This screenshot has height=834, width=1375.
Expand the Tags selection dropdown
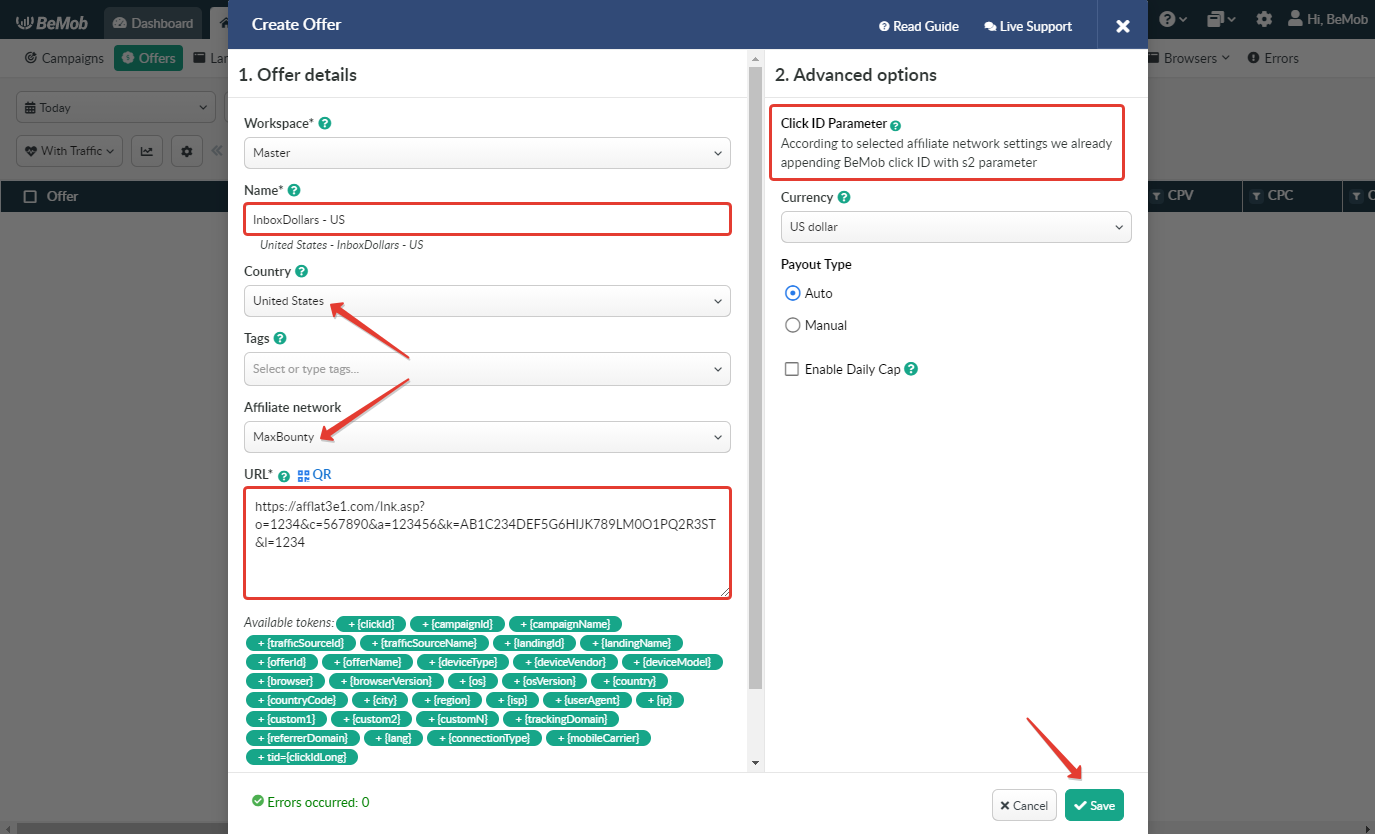[487, 369]
